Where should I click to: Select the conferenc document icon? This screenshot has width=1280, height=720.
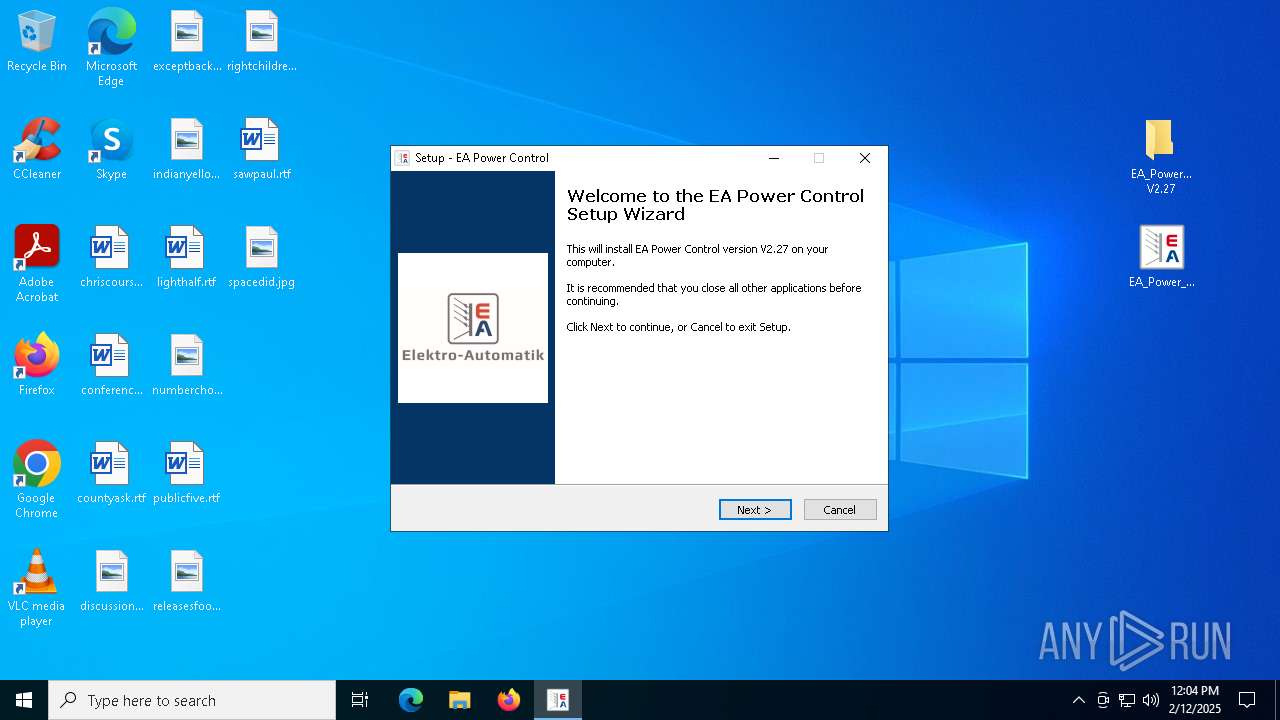[x=111, y=366]
